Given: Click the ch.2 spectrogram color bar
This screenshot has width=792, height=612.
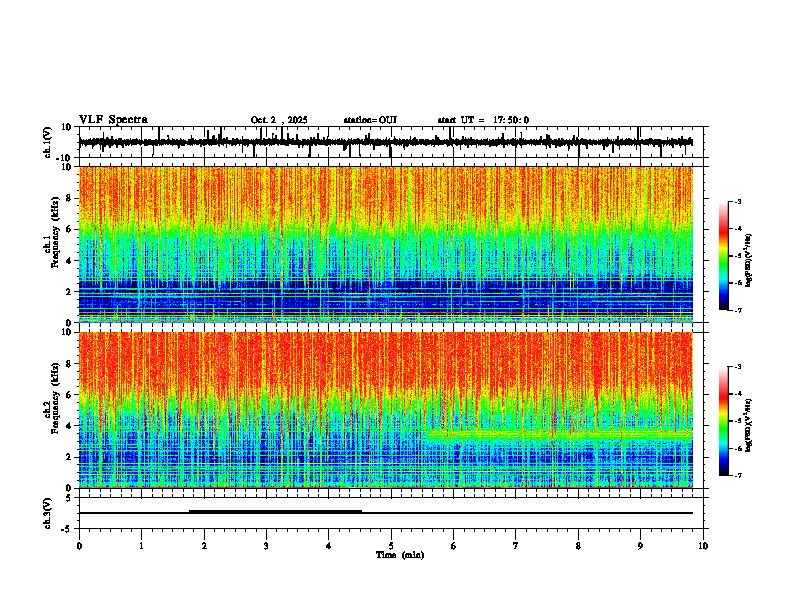Looking at the screenshot, I should 724,421.
